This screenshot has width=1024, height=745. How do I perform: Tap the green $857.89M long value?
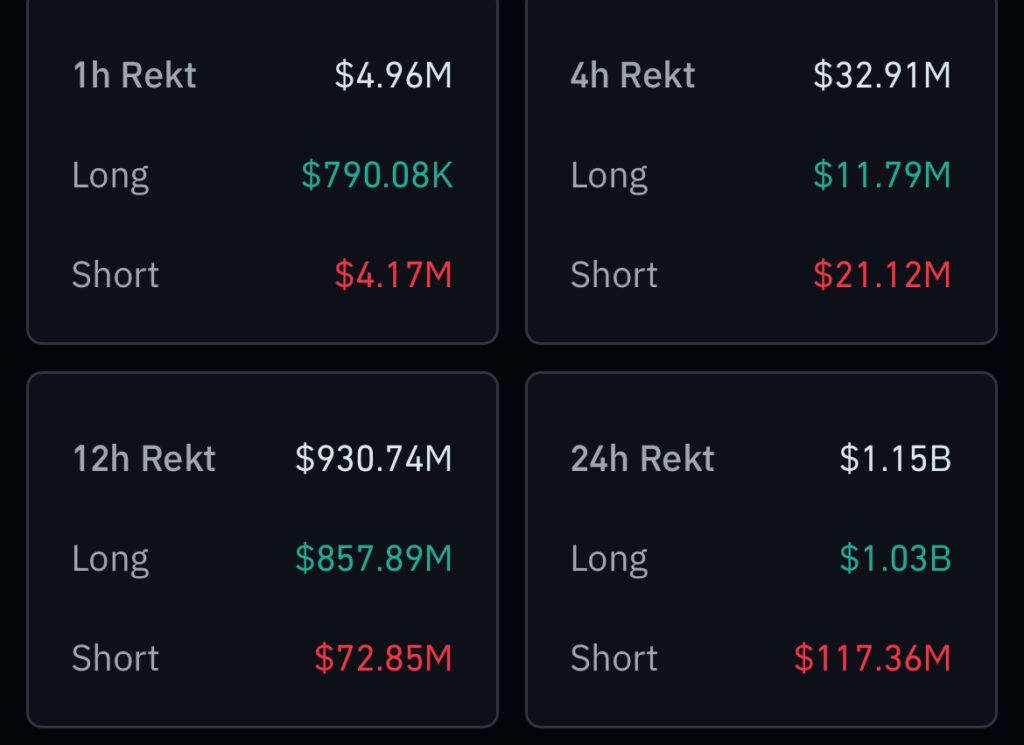[x=374, y=559]
